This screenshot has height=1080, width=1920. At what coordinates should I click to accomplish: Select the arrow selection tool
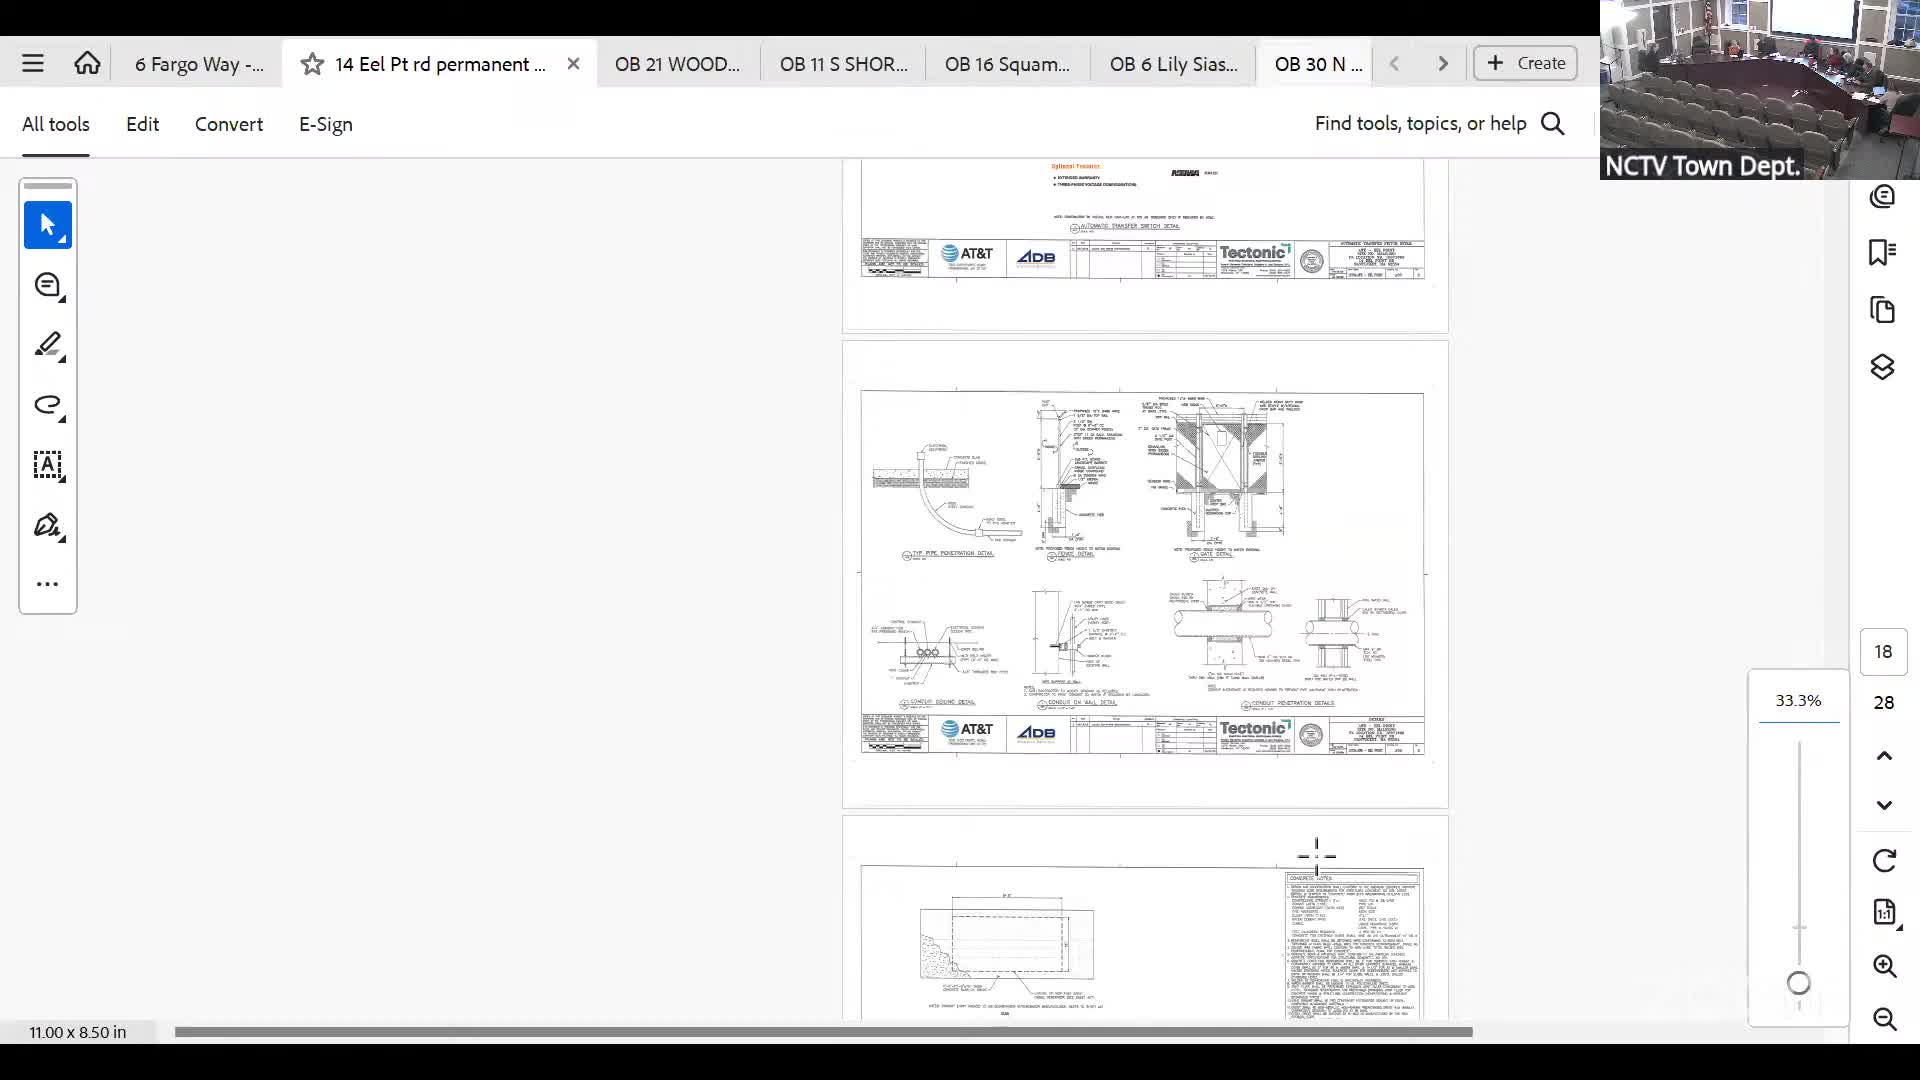47,225
